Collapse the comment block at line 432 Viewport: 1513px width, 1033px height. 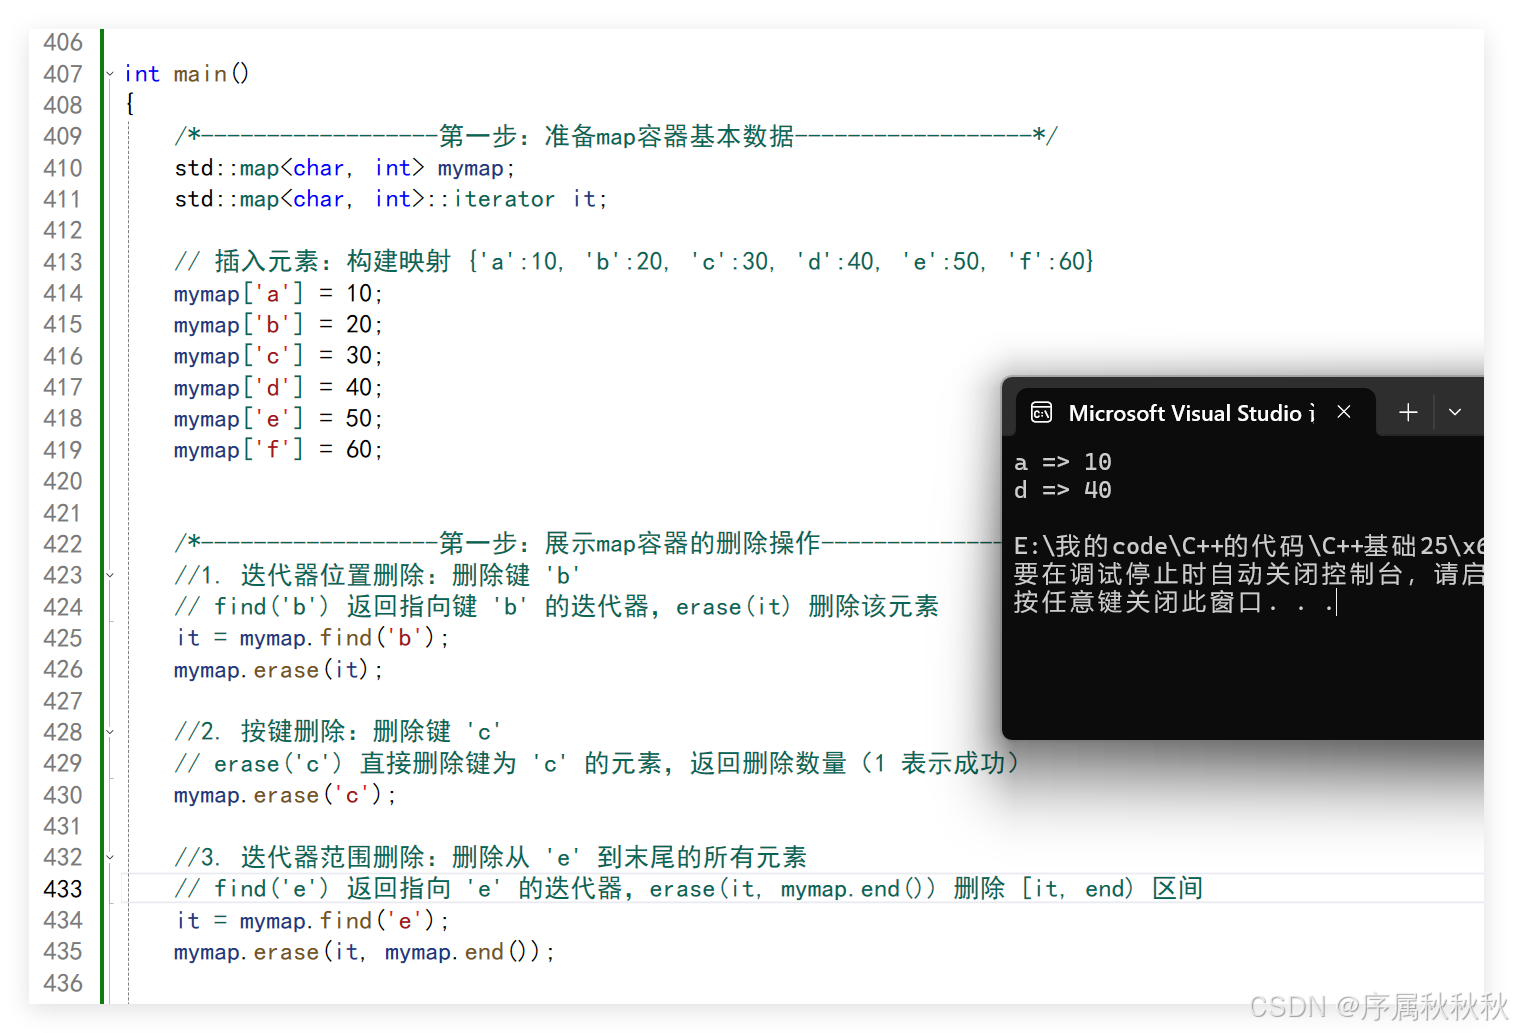coord(110,858)
